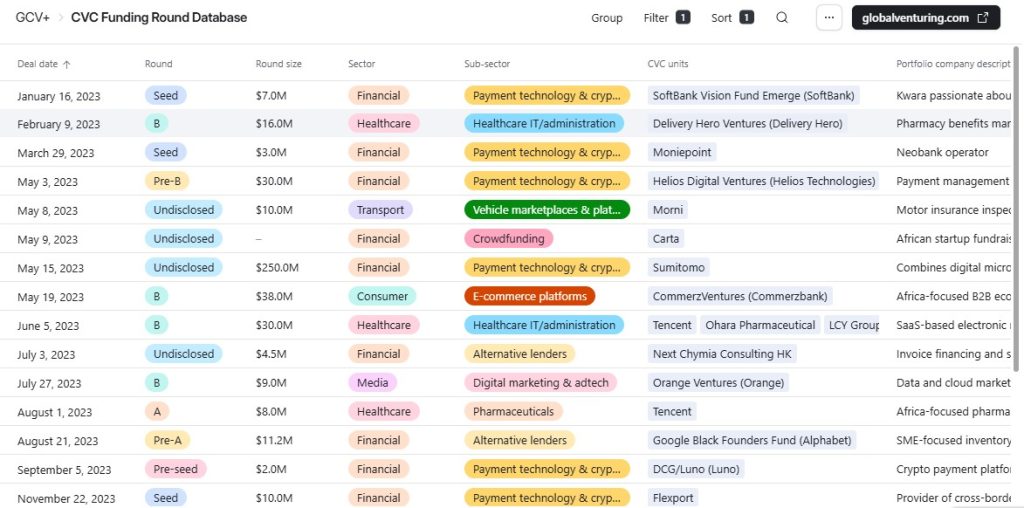Open the Sort menu
1024x508 pixels.
pyautogui.click(x=732, y=18)
